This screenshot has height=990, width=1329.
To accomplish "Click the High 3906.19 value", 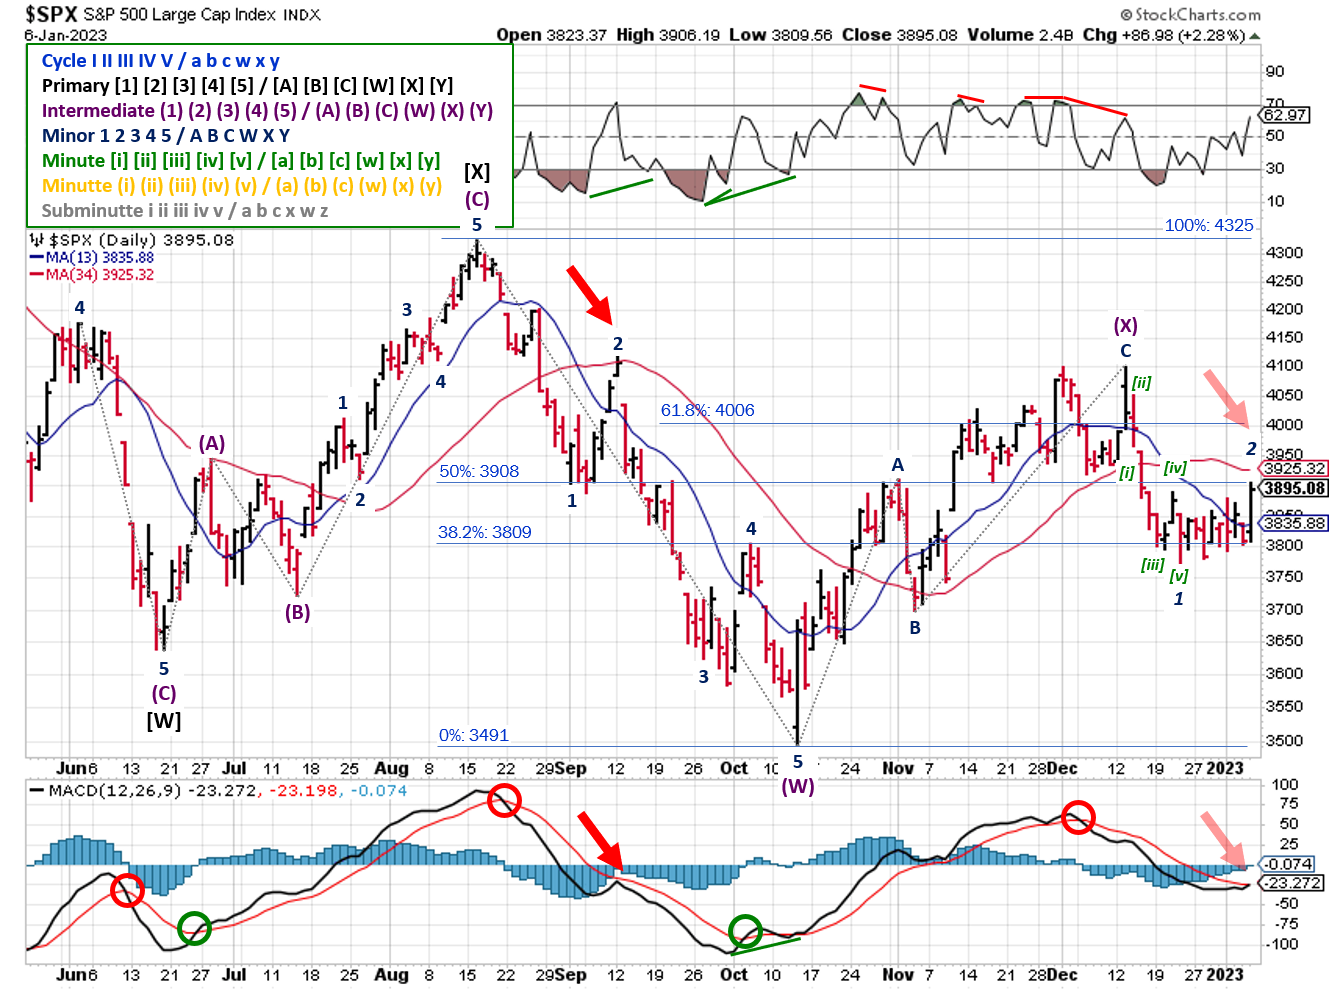I will (667, 35).
